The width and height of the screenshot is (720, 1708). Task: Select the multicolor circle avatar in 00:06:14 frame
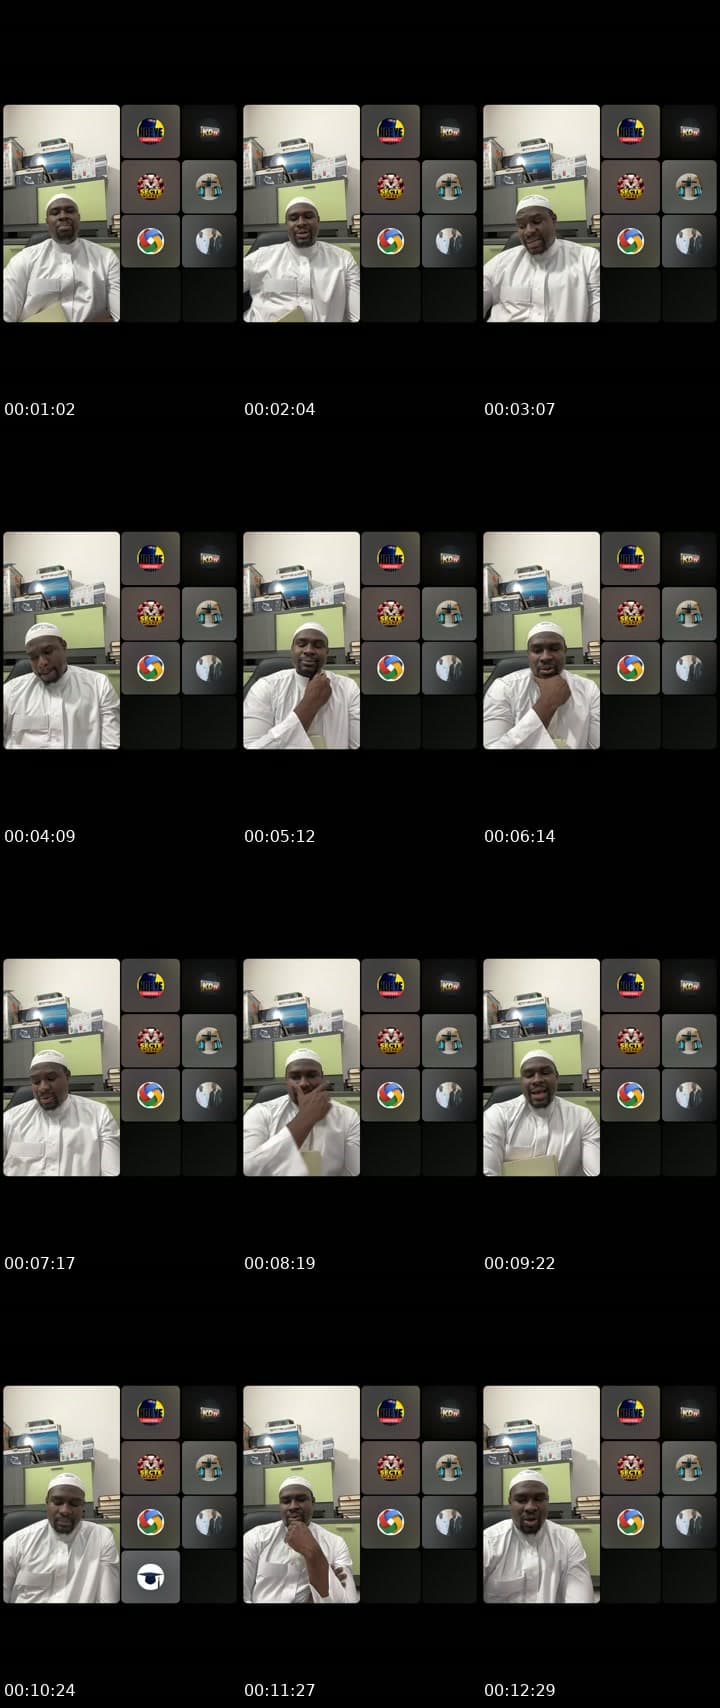pos(631,668)
